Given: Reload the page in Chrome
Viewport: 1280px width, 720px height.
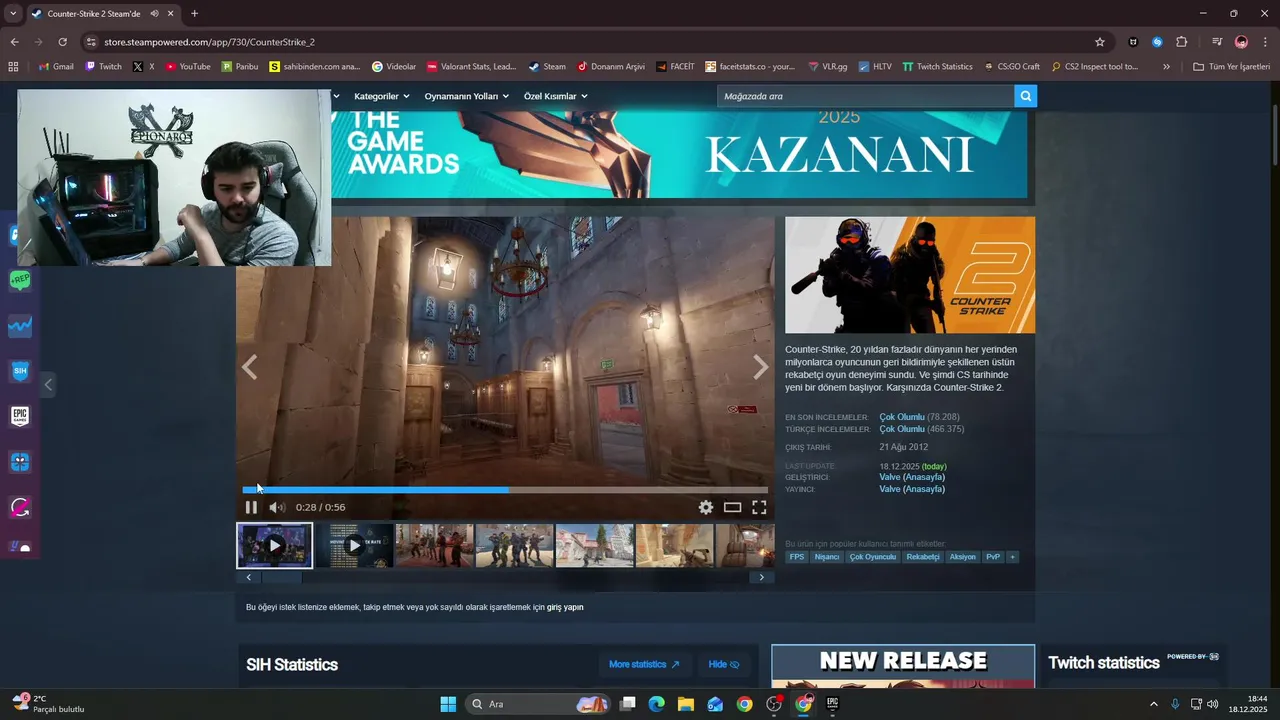Looking at the screenshot, I should [63, 42].
